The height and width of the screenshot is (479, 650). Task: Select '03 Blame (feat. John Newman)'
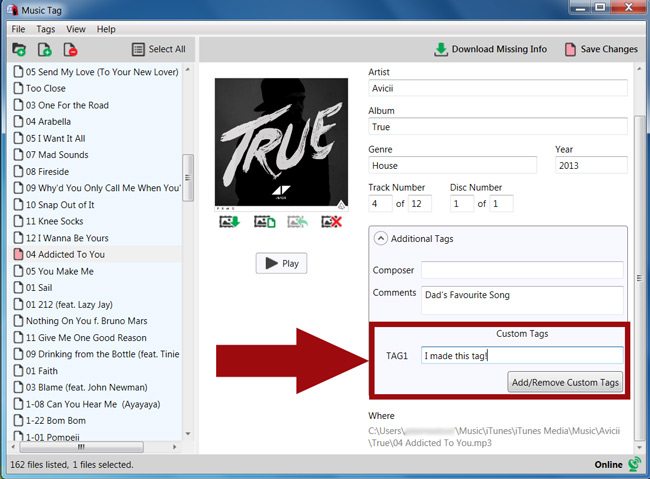tap(87, 387)
